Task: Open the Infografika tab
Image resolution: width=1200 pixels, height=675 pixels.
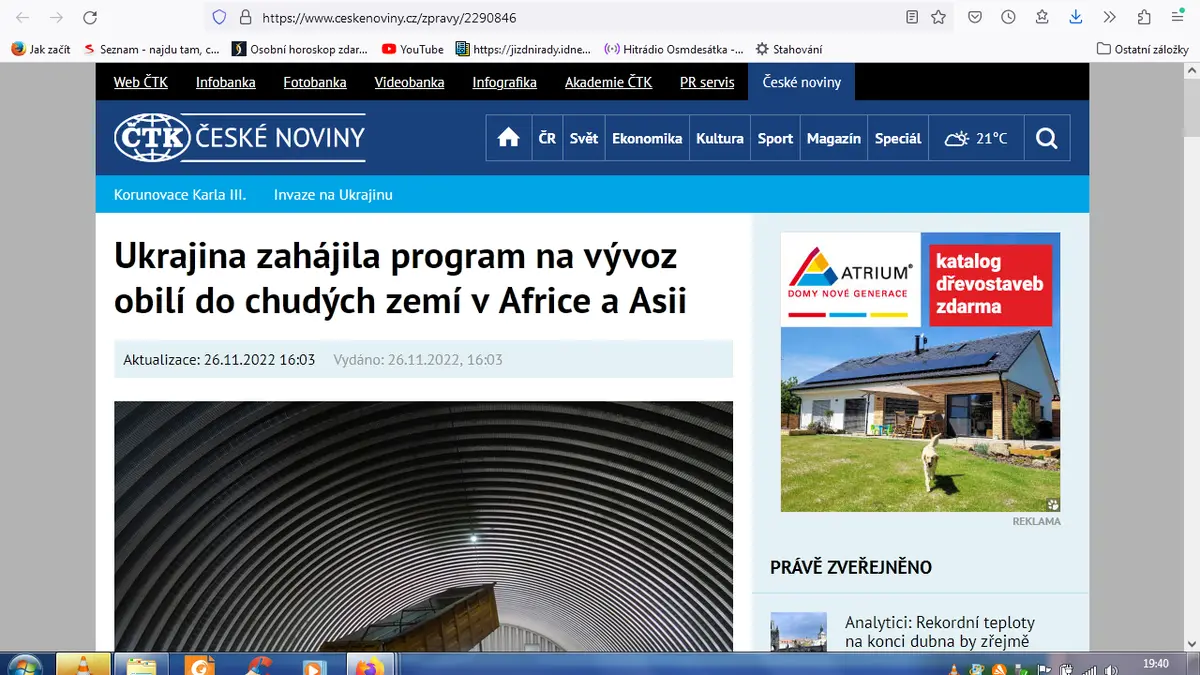Action: pyautogui.click(x=505, y=82)
